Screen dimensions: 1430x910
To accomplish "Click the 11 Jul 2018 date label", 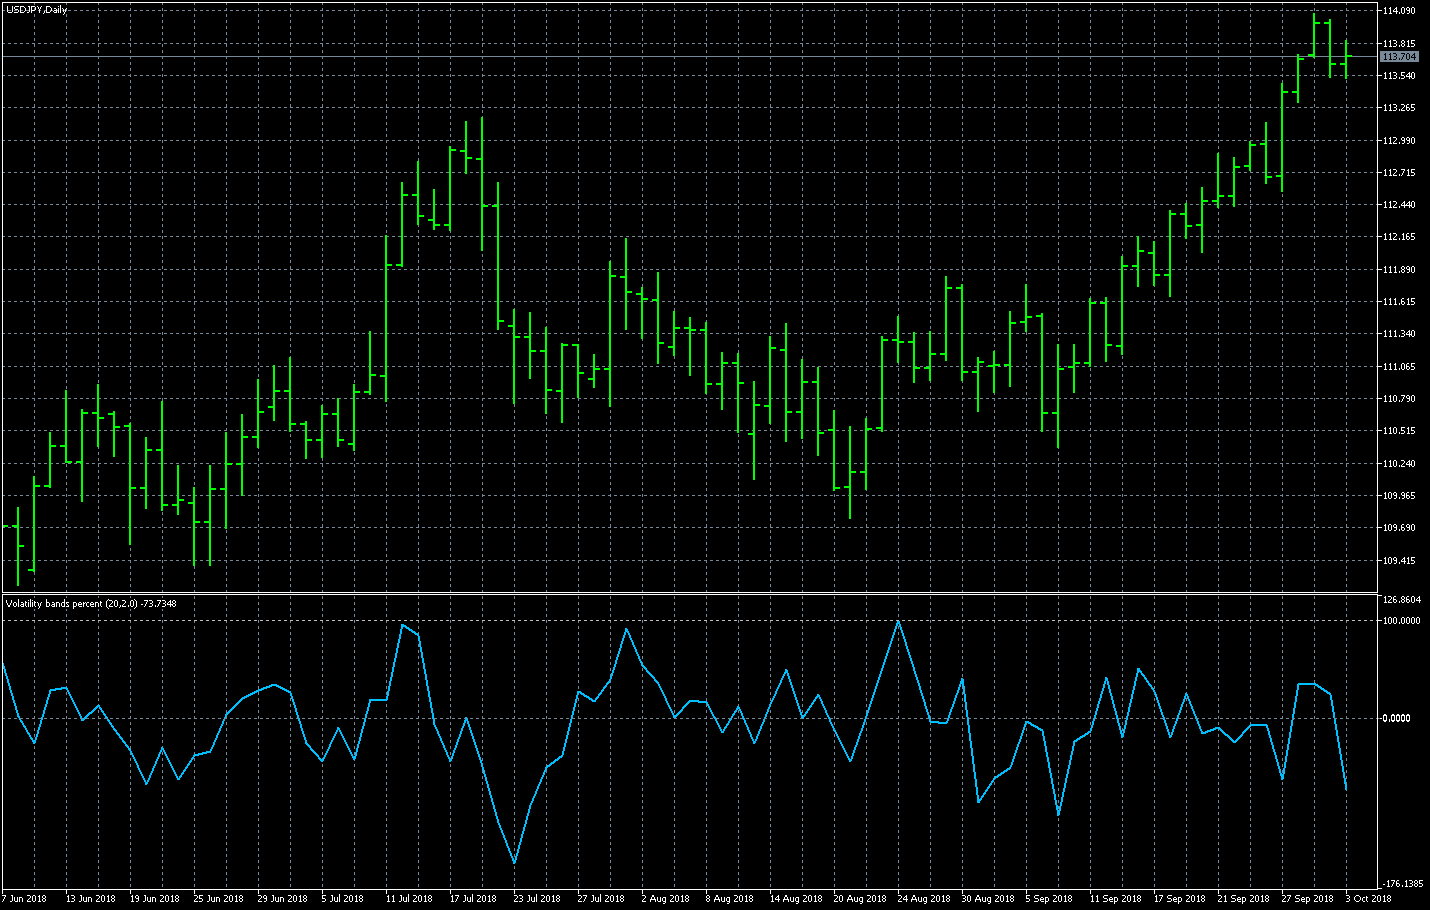I will click(x=409, y=899).
